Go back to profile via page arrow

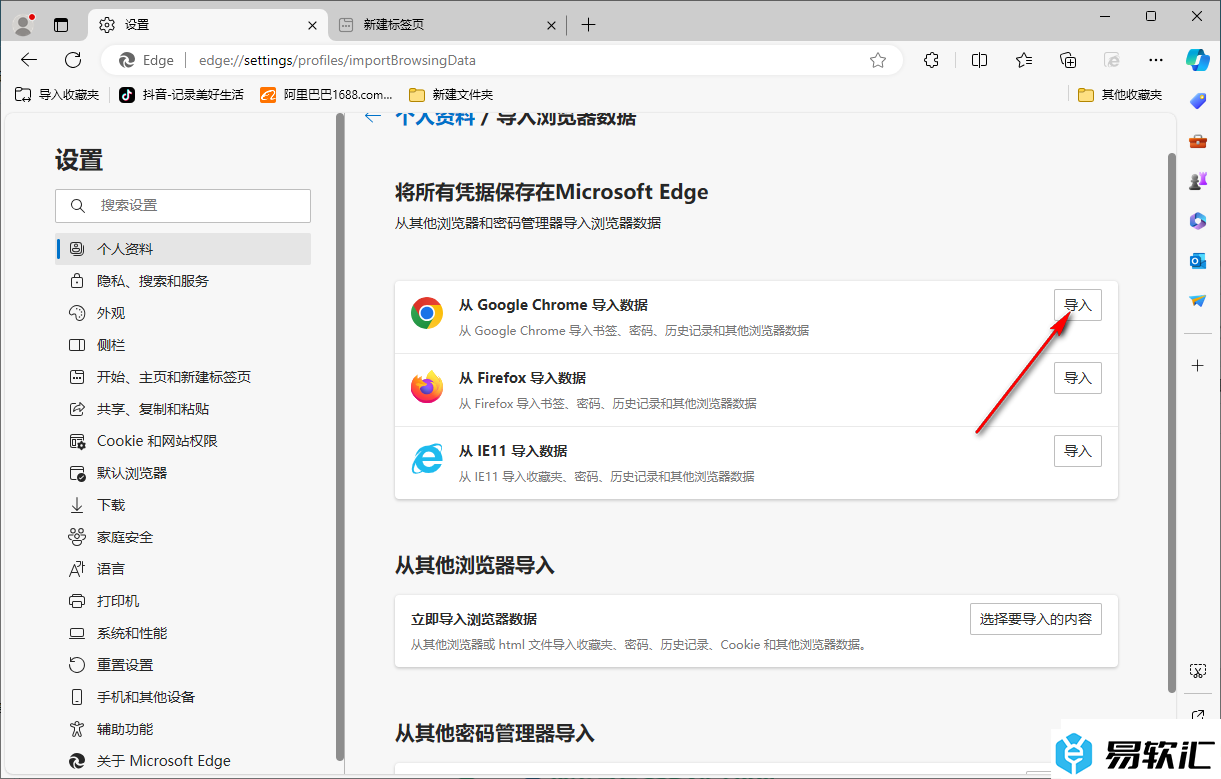click(x=373, y=118)
